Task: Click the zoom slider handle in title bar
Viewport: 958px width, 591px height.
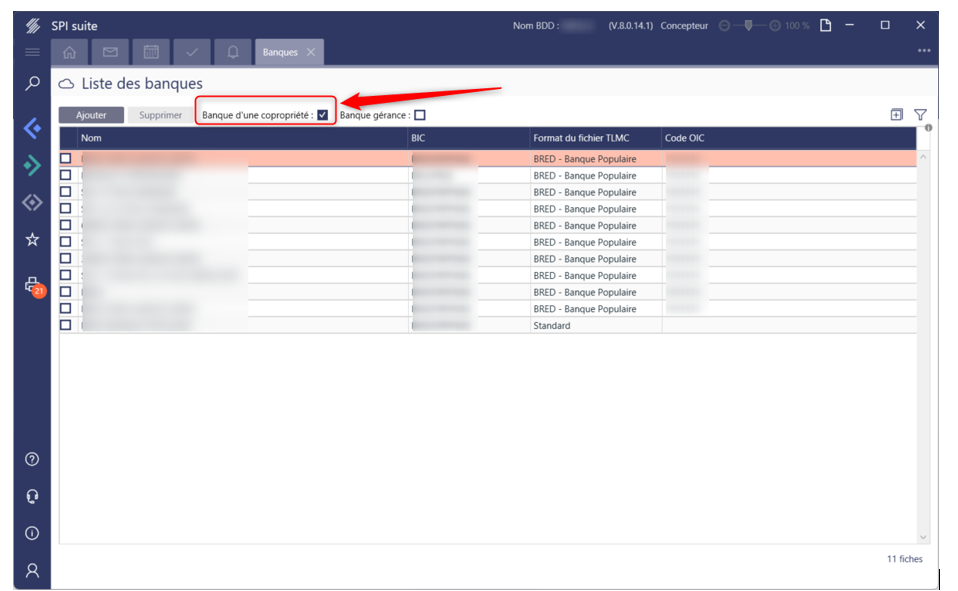Action: pyautogui.click(x=748, y=25)
